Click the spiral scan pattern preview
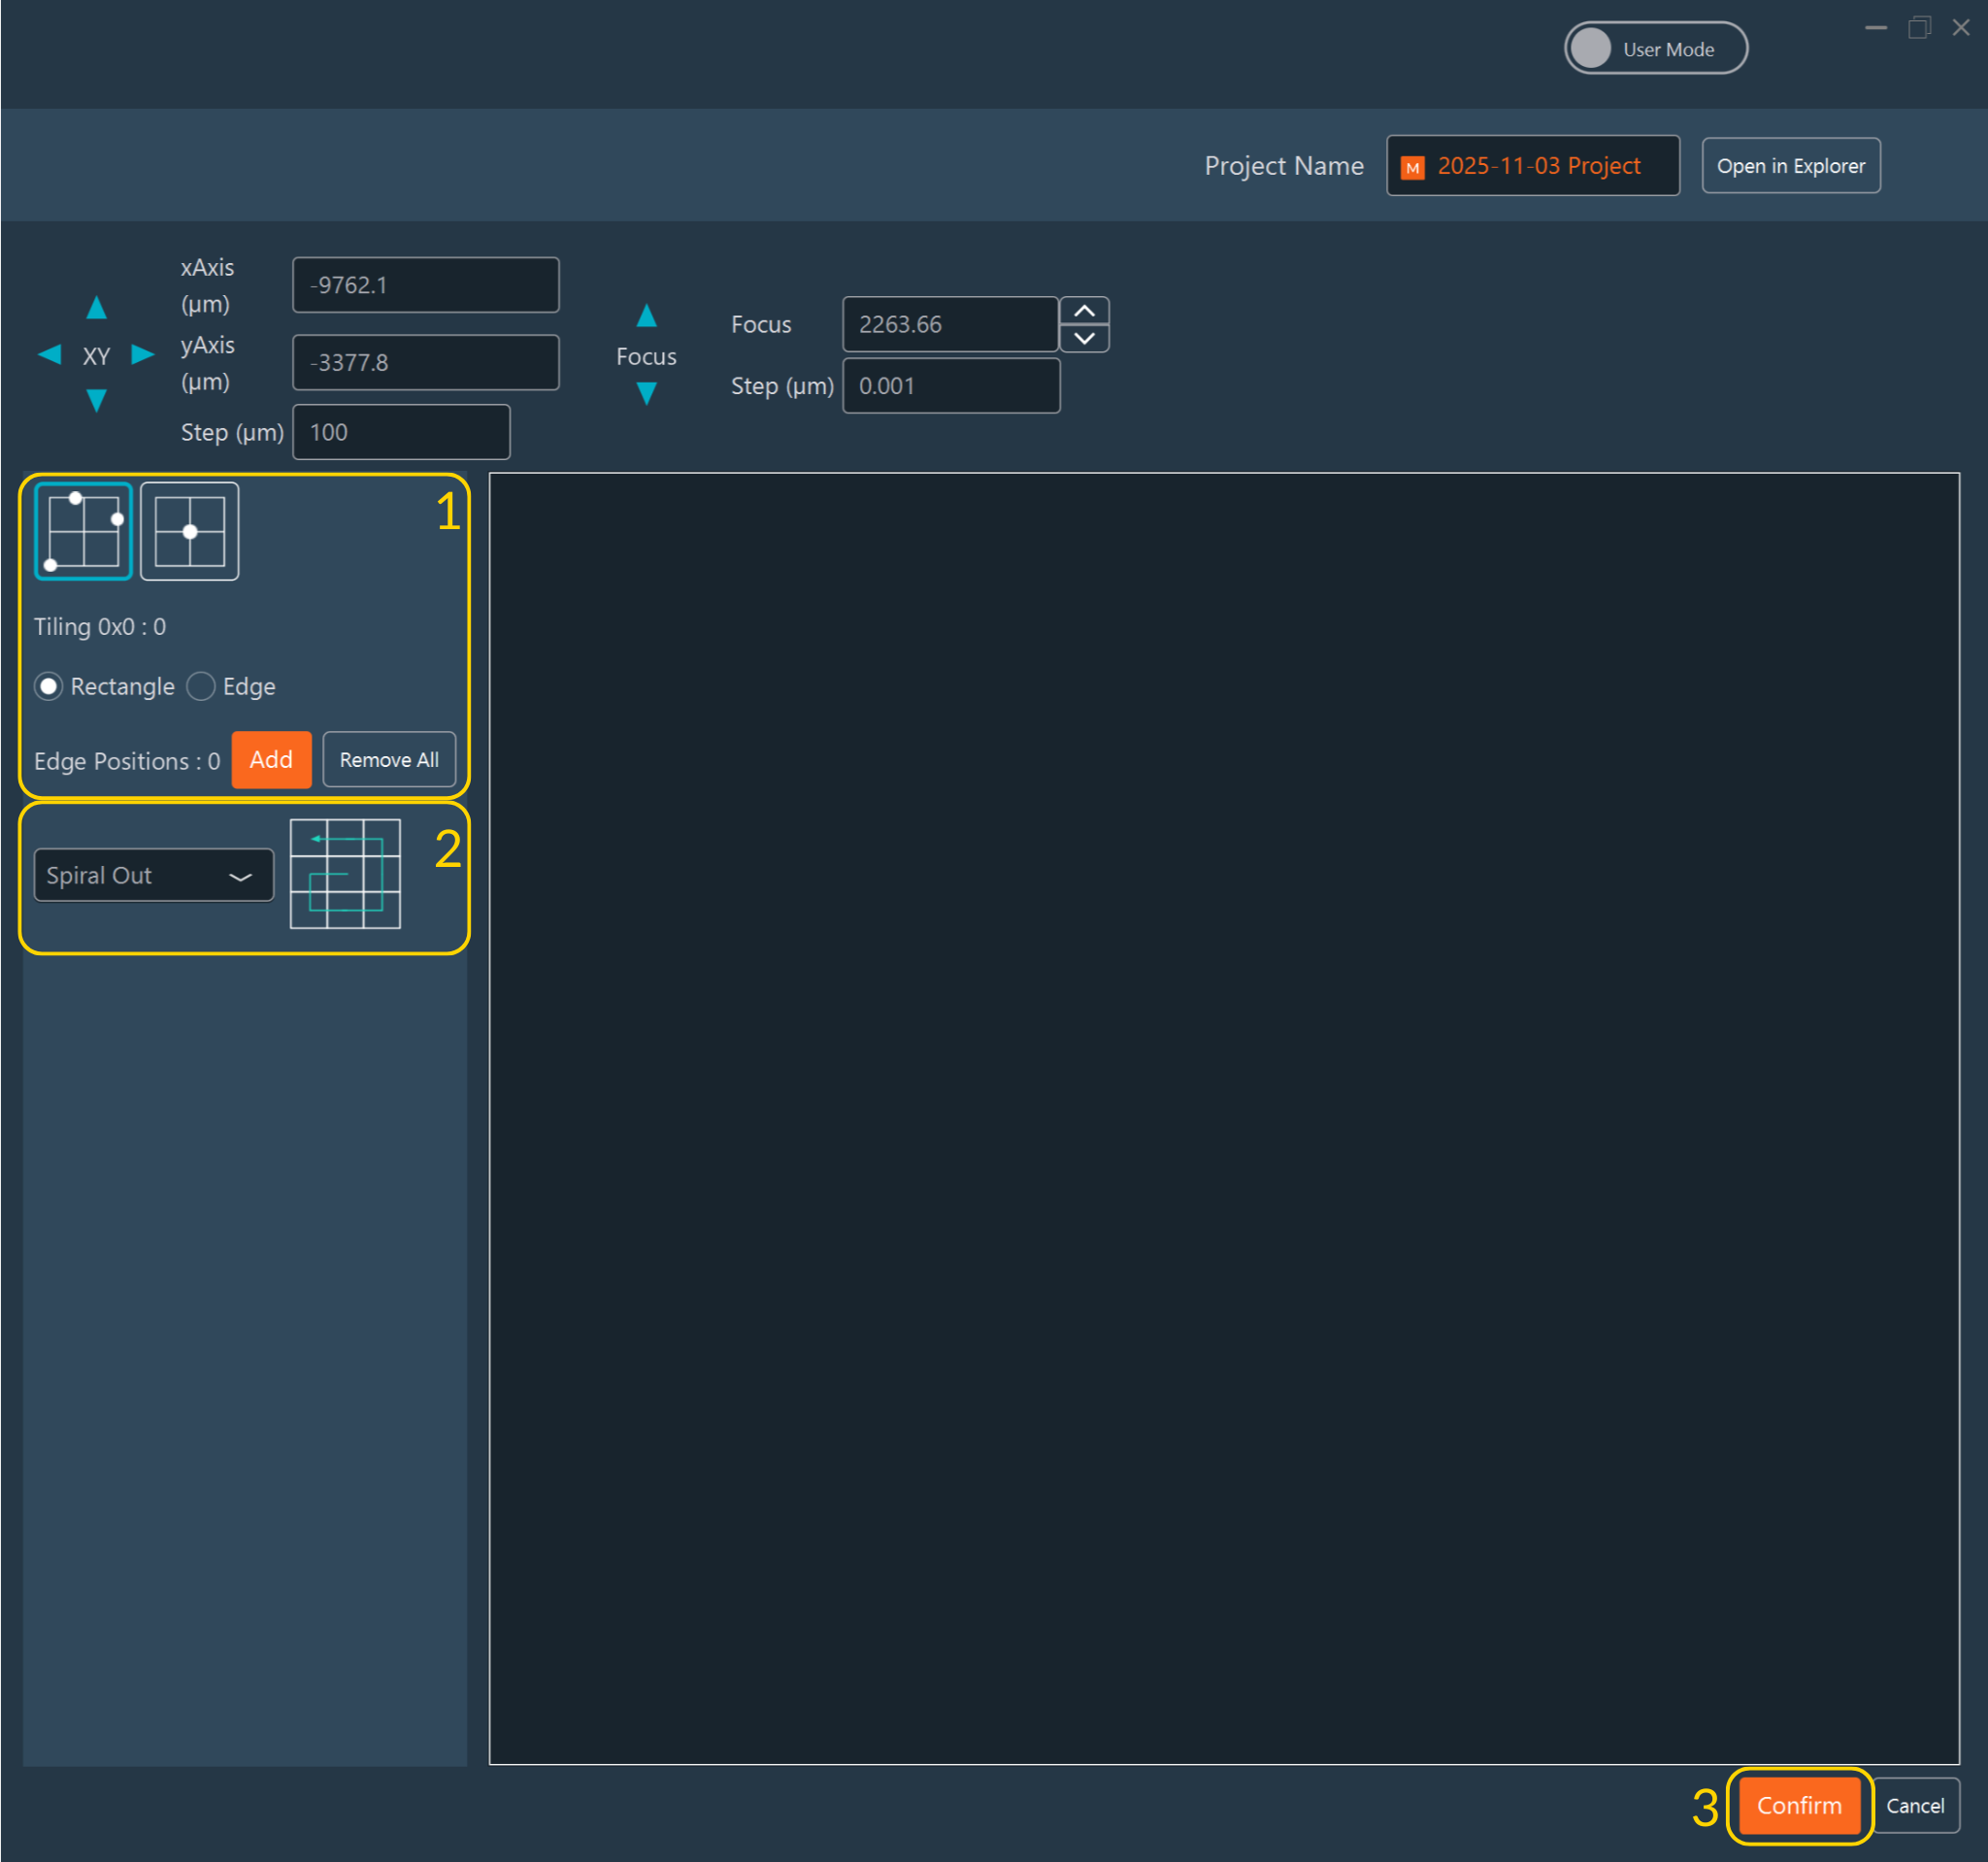The image size is (1988, 1862). pyautogui.click(x=345, y=874)
